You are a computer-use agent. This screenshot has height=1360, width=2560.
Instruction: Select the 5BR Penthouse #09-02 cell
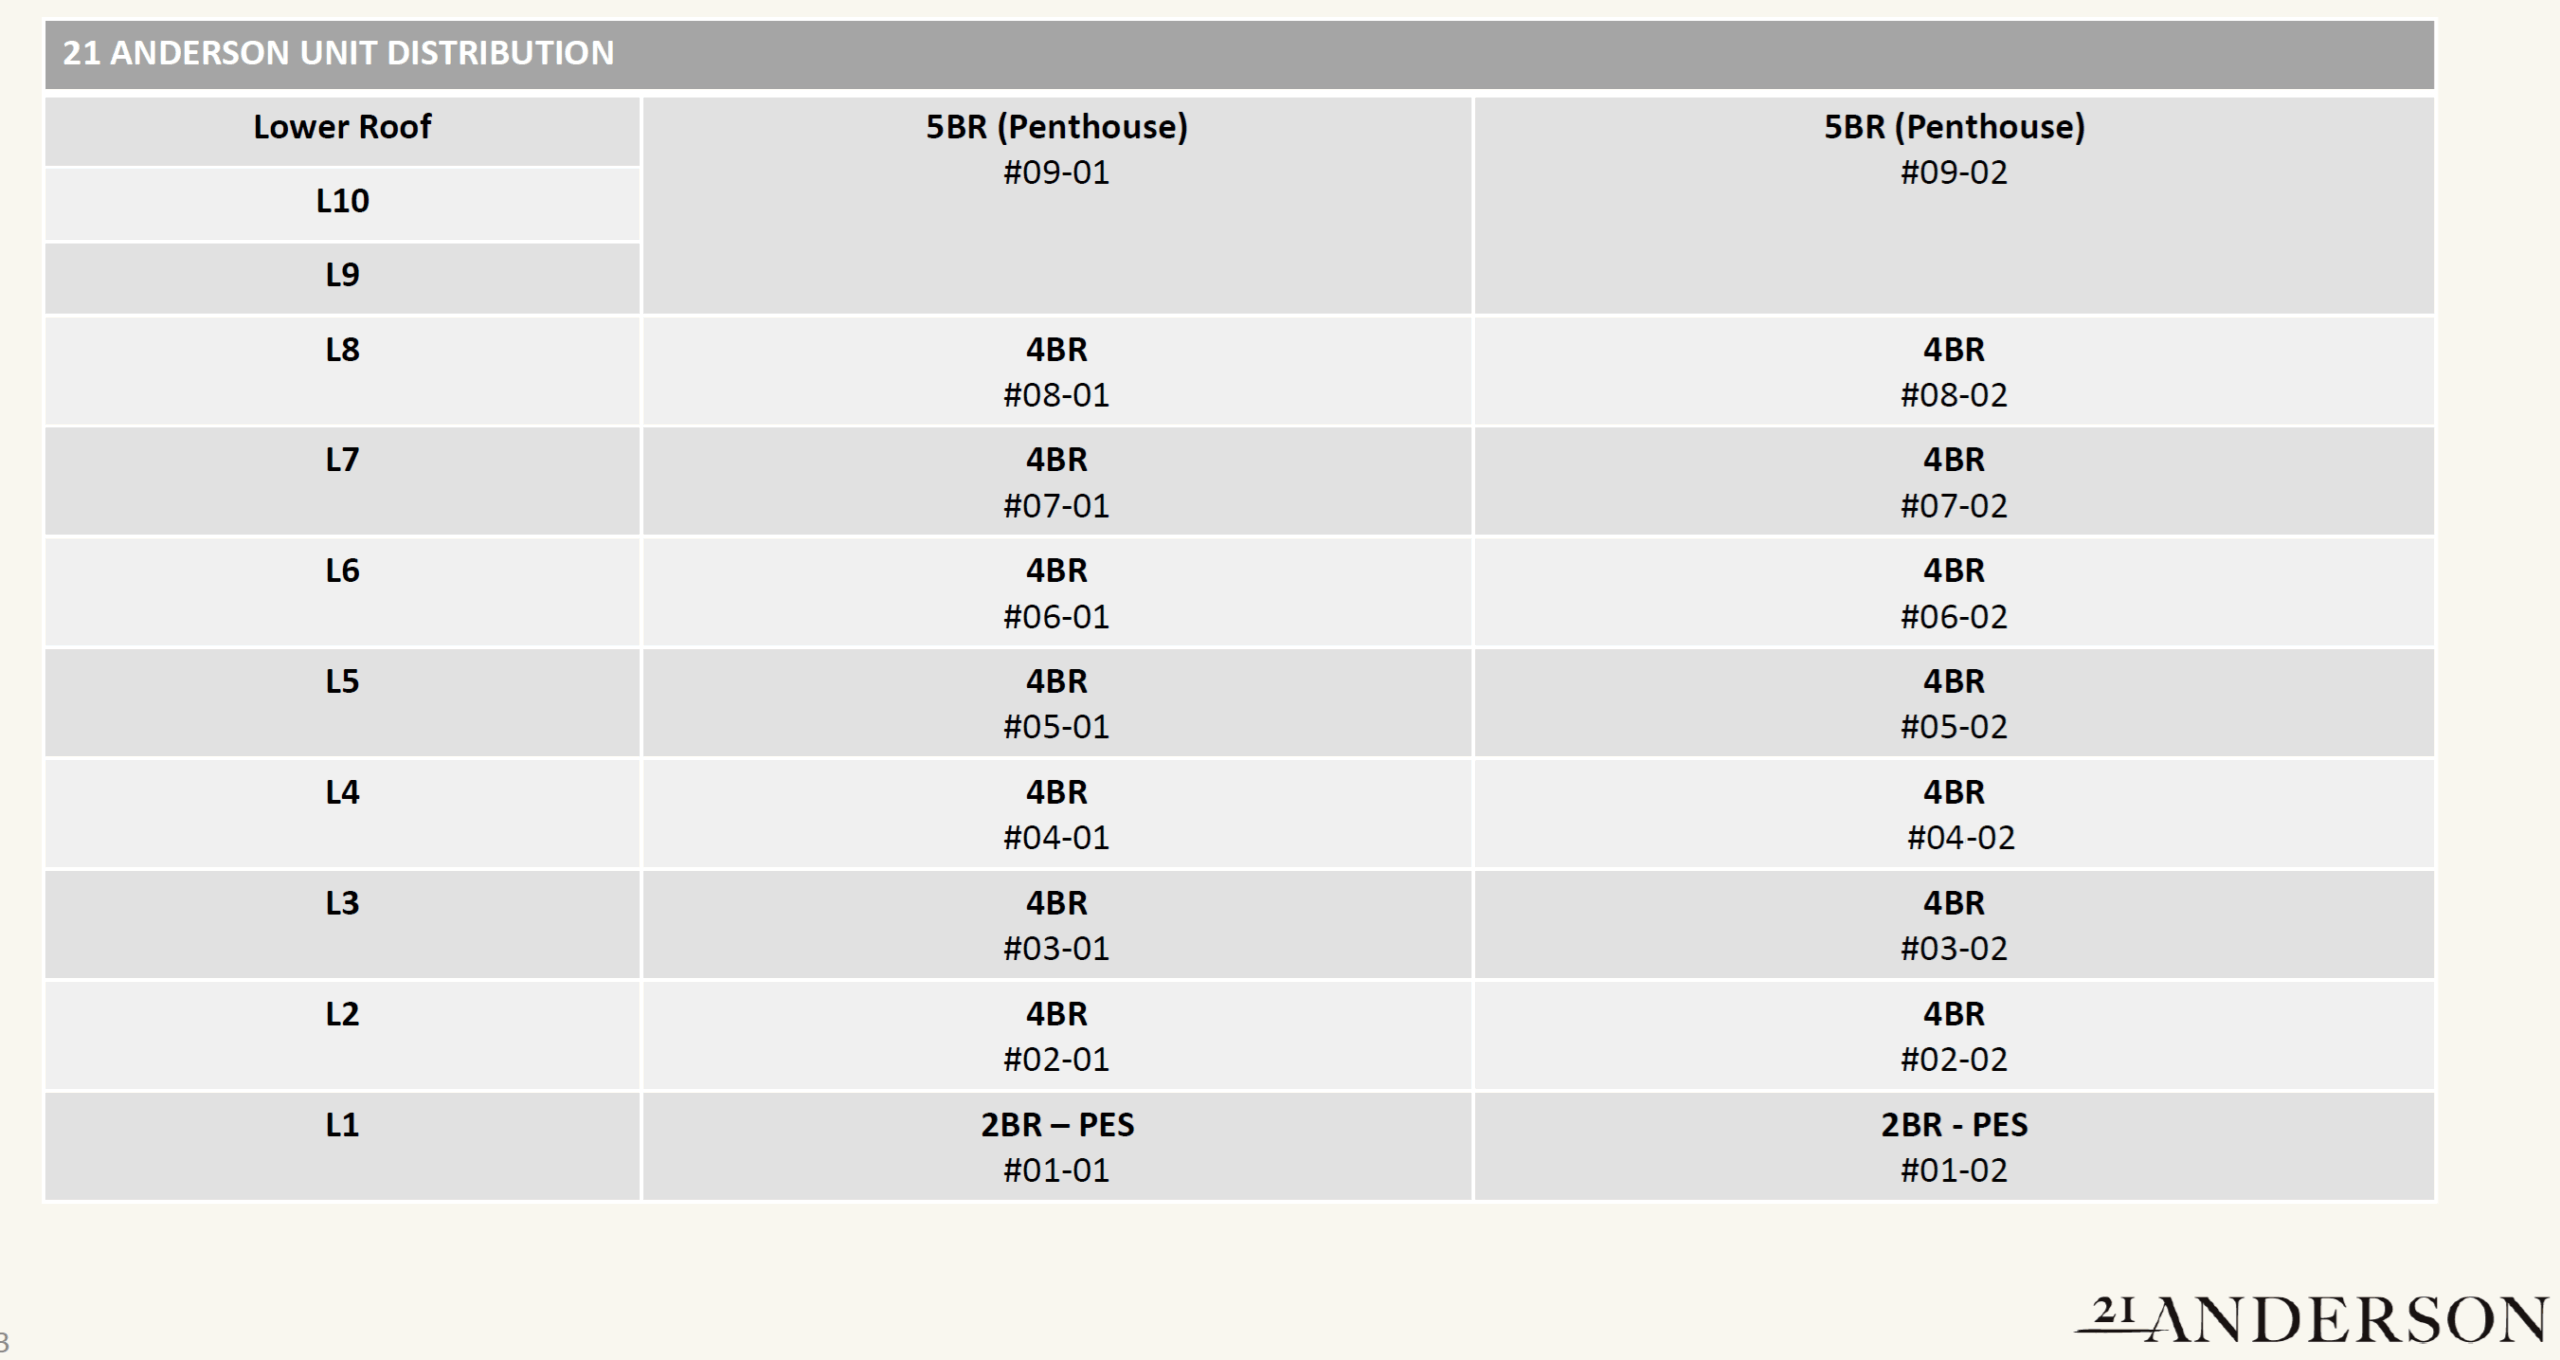pos(1953,150)
